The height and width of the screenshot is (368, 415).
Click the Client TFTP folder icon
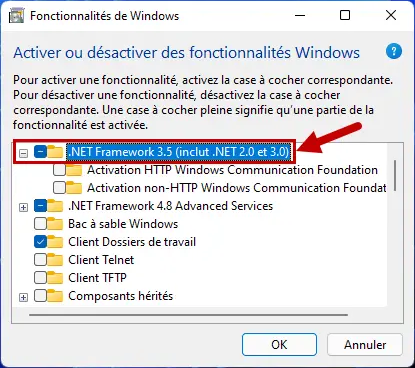point(55,278)
